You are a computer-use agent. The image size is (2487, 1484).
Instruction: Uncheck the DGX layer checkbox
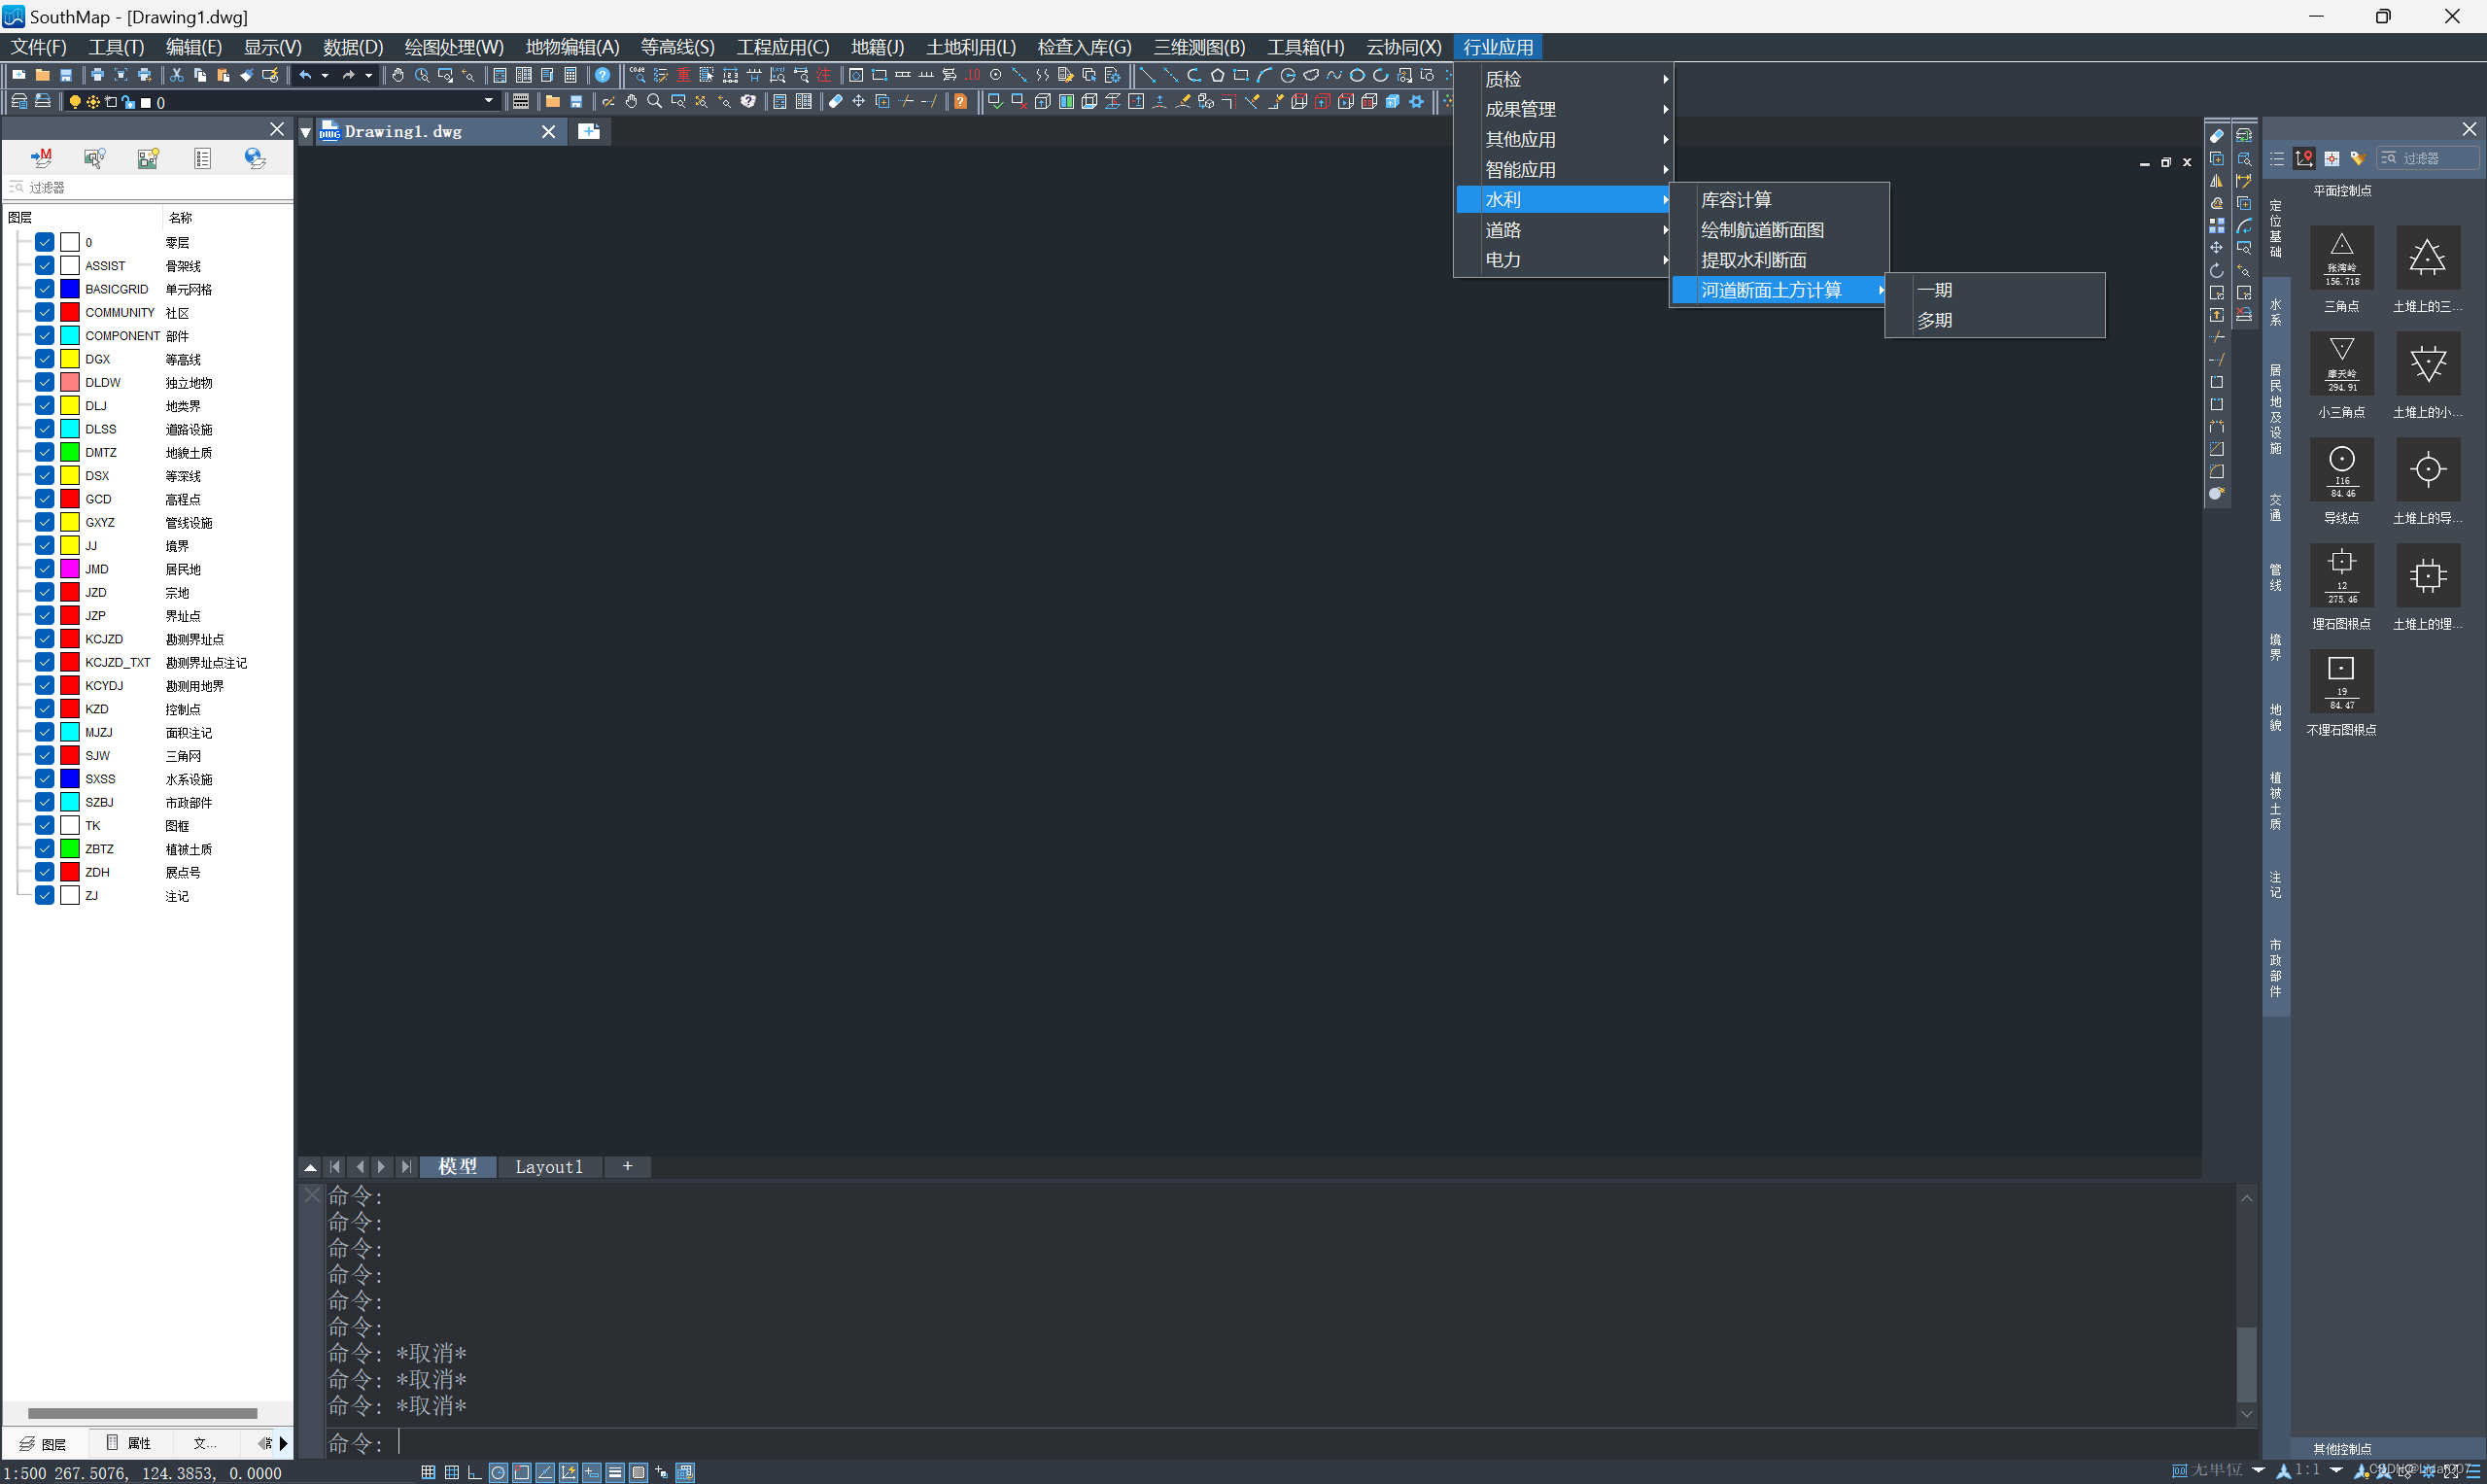pos(45,359)
